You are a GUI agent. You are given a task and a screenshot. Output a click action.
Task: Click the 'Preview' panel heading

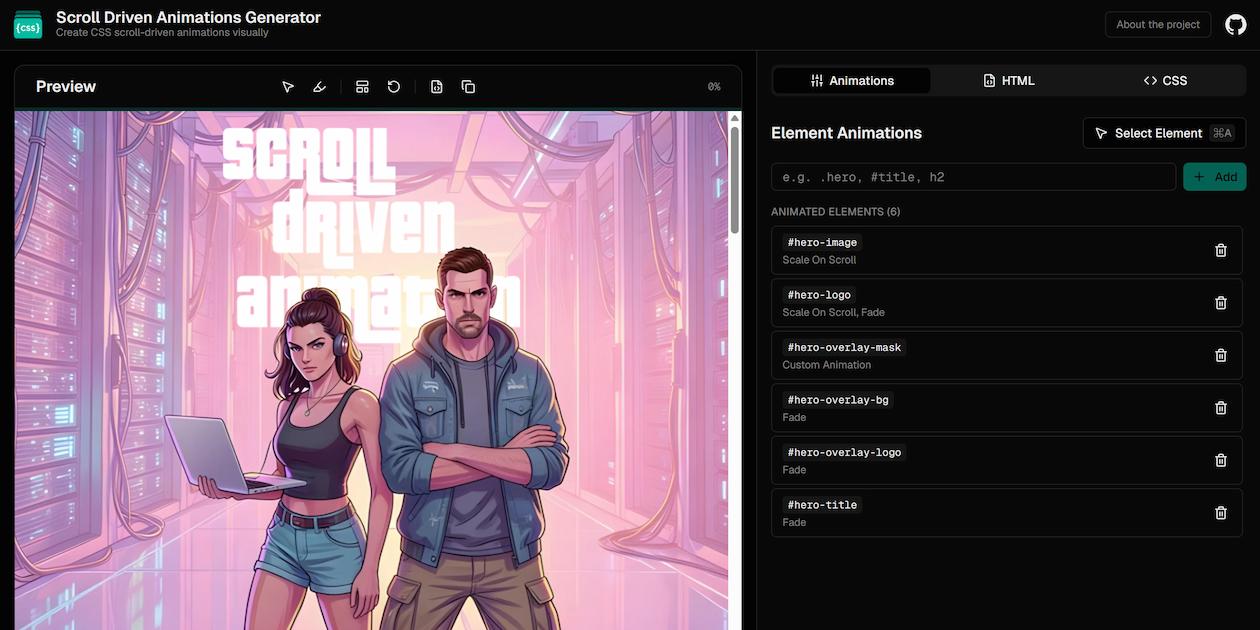click(x=66, y=87)
